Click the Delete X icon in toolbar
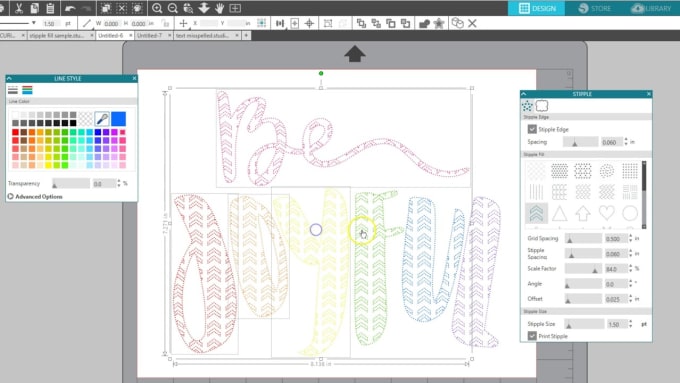 (472, 23)
